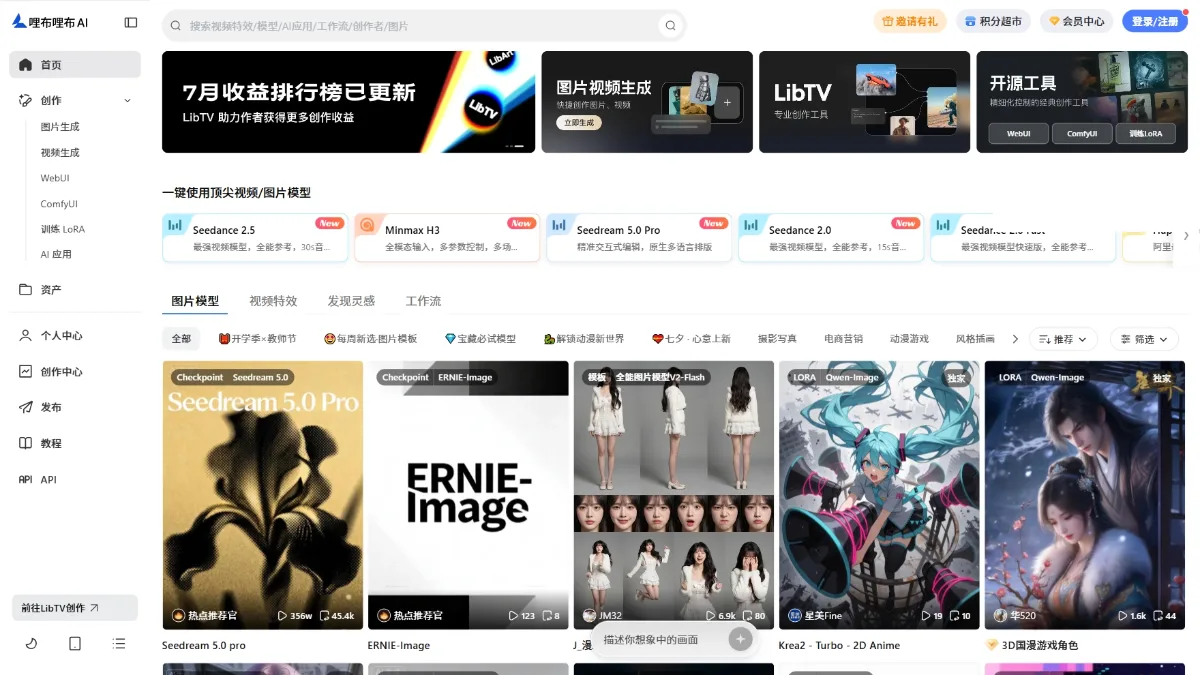Image resolution: width=1200 pixels, height=675 pixels.
Task: Toggle dark mode with the moon icon
Action: tap(31, 643)
